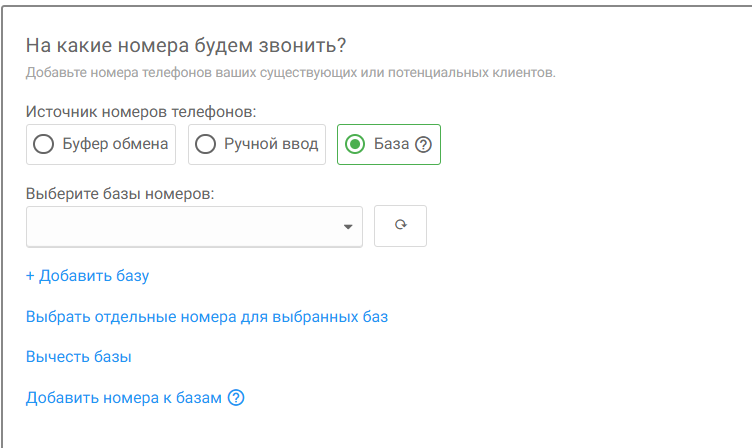Open the Выберите базы номеров combo box
The width and height of the screenshot is (752, 448).
(x=180, y=227)
